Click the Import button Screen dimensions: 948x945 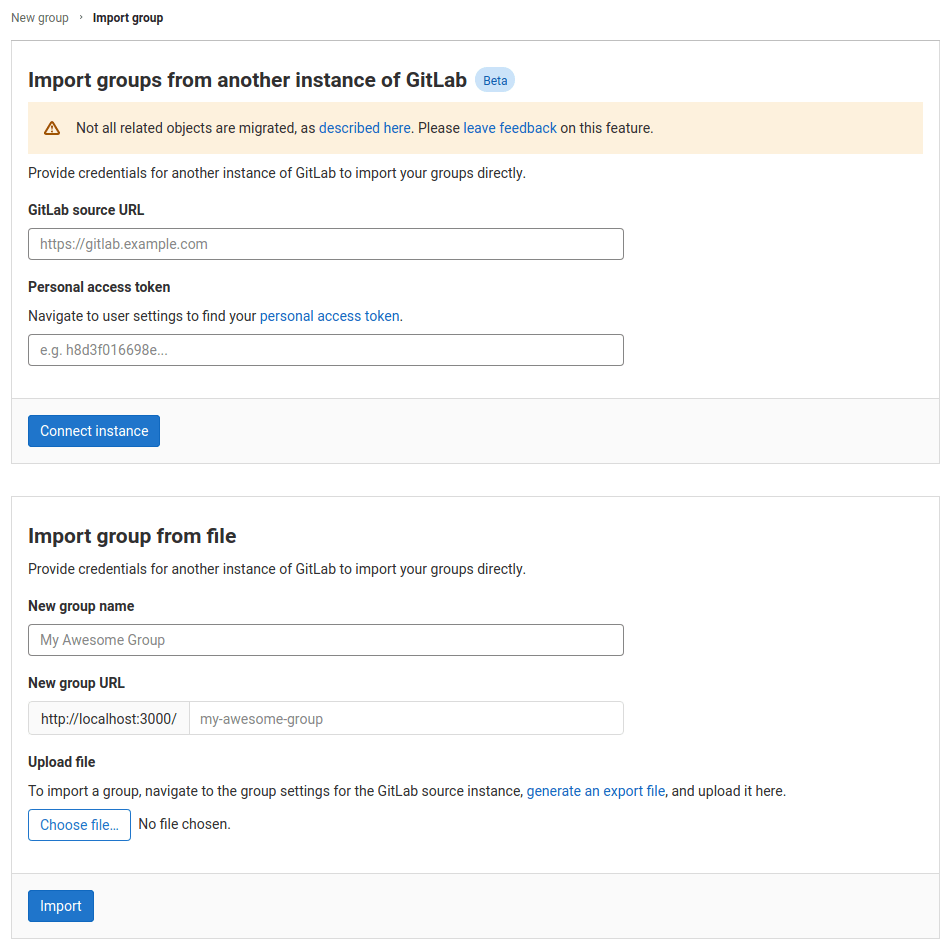pos(60,905)
